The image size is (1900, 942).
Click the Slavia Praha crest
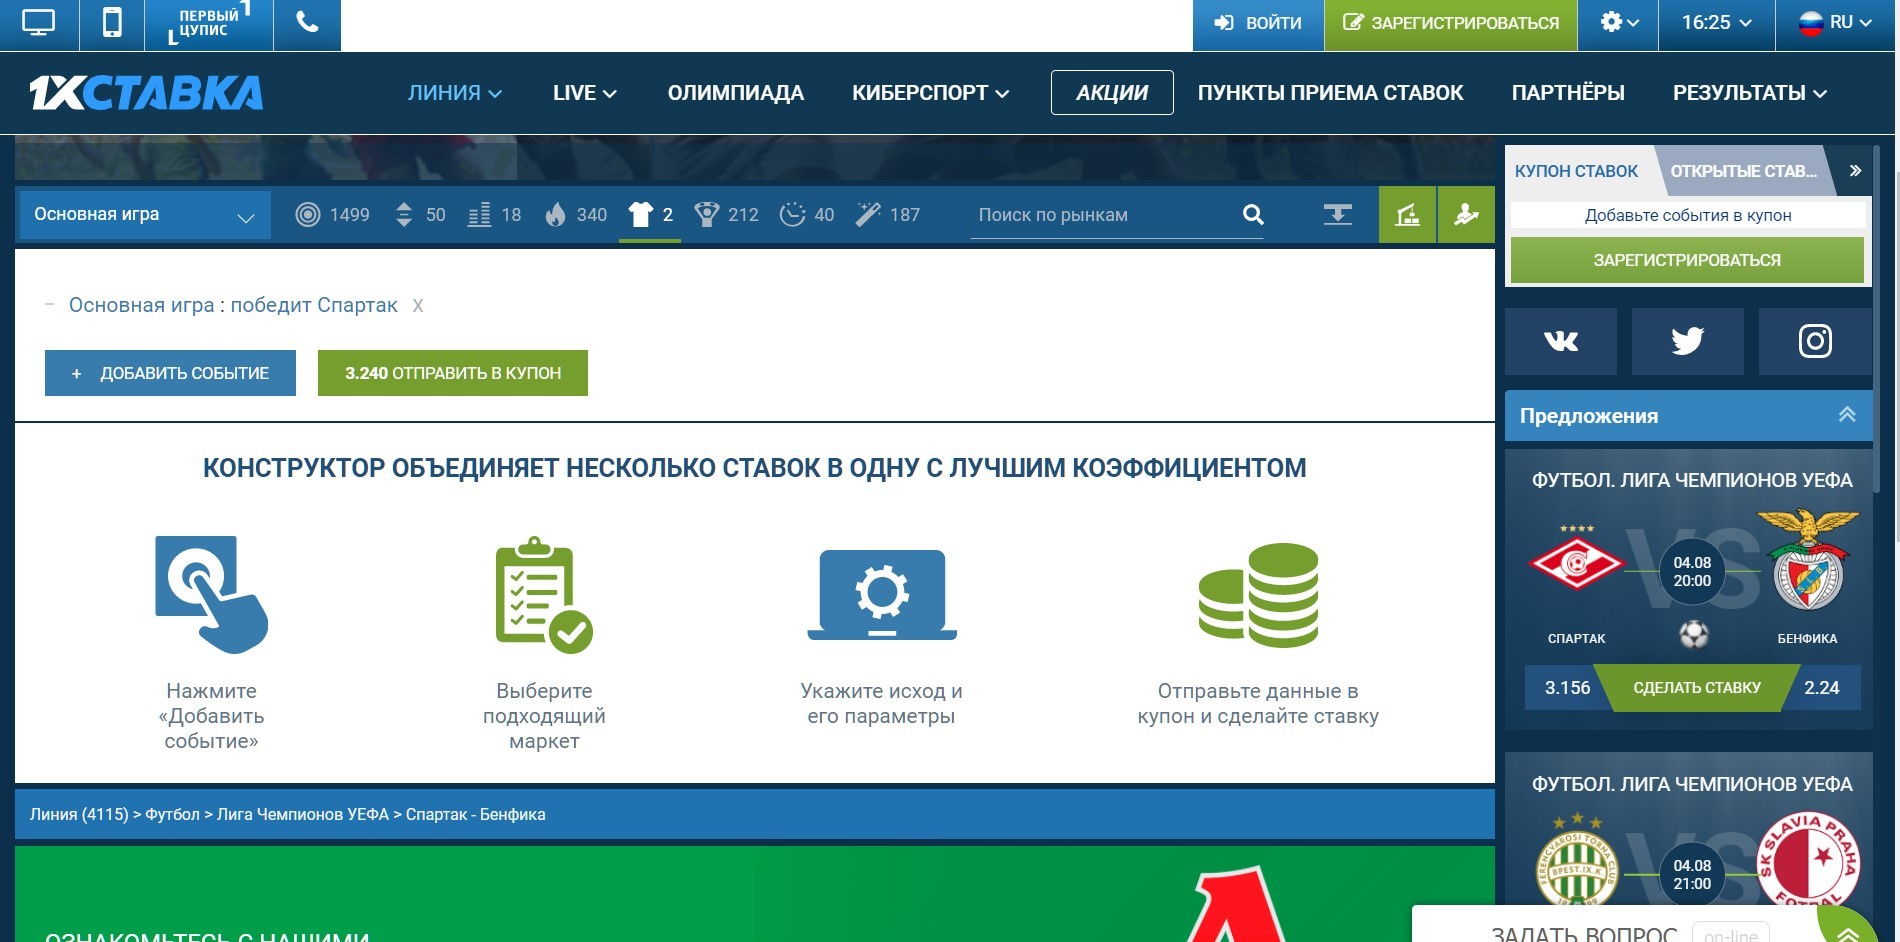tap(1808, 860)
